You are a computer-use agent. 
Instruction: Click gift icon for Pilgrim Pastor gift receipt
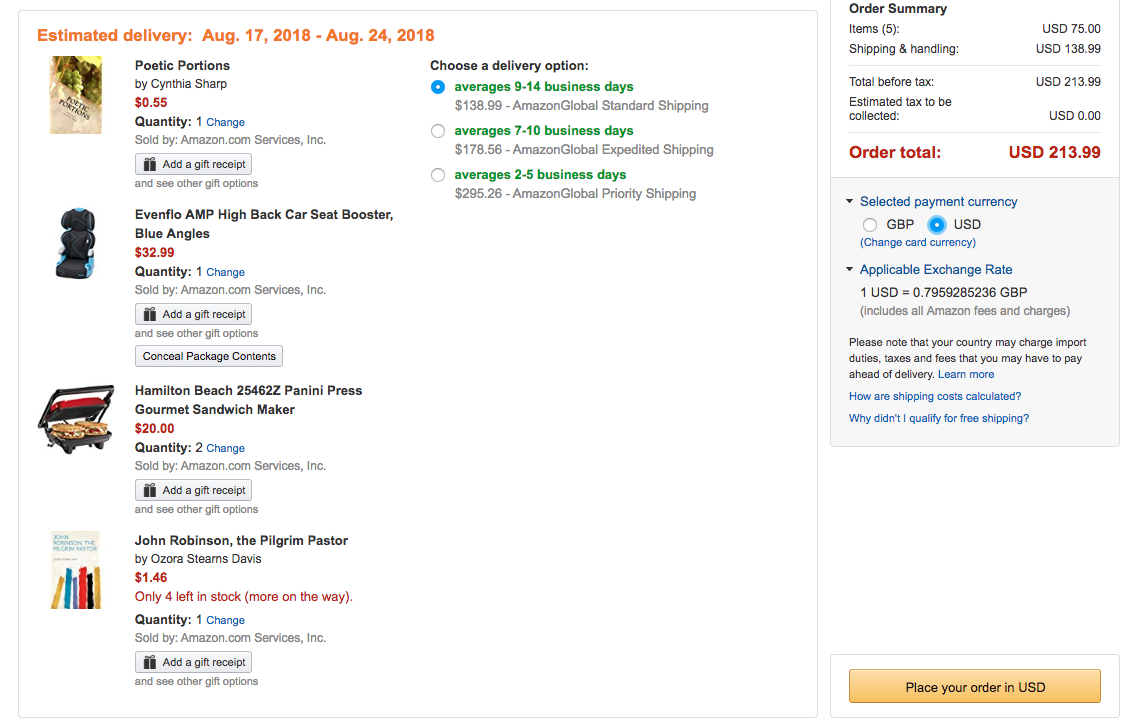[150, 662]
